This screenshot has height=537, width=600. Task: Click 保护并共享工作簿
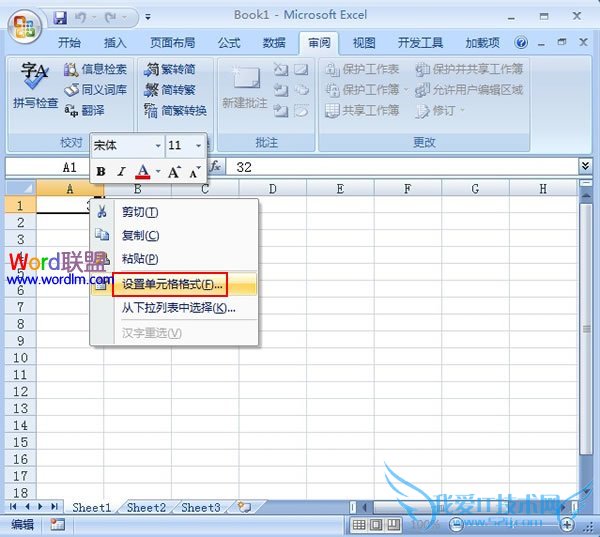pyautogui.click(x=470, y=69)
